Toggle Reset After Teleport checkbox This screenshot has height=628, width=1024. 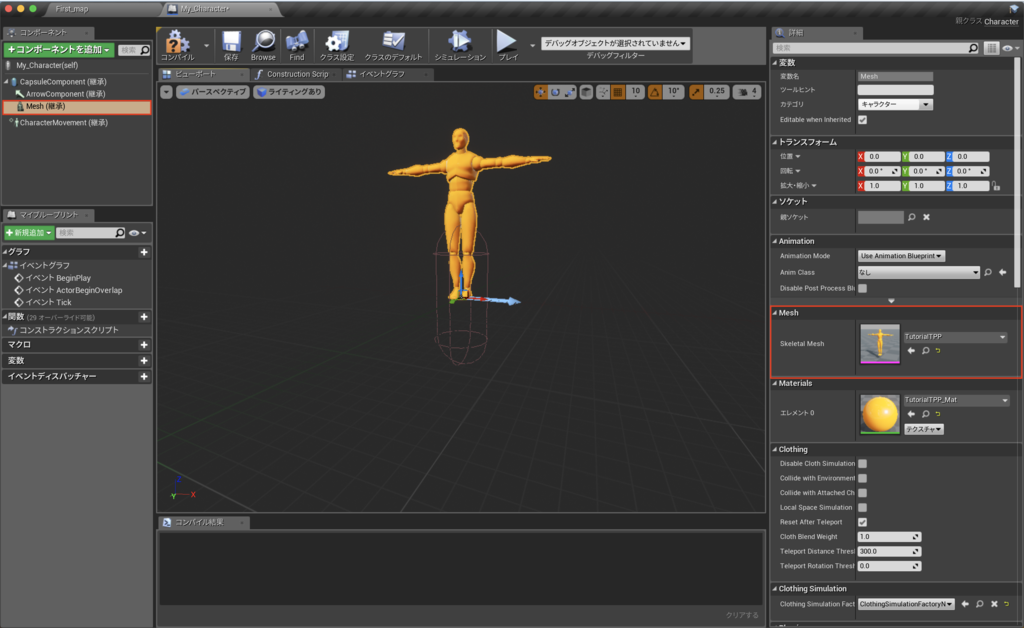pos(863,522)
